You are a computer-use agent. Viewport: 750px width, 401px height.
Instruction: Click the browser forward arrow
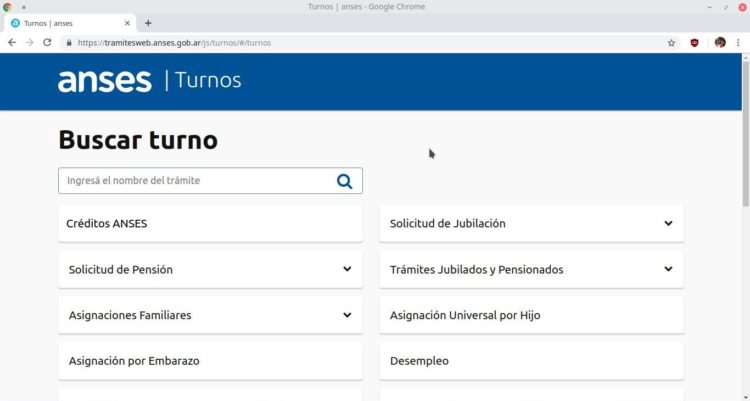(x=30, y=43)
